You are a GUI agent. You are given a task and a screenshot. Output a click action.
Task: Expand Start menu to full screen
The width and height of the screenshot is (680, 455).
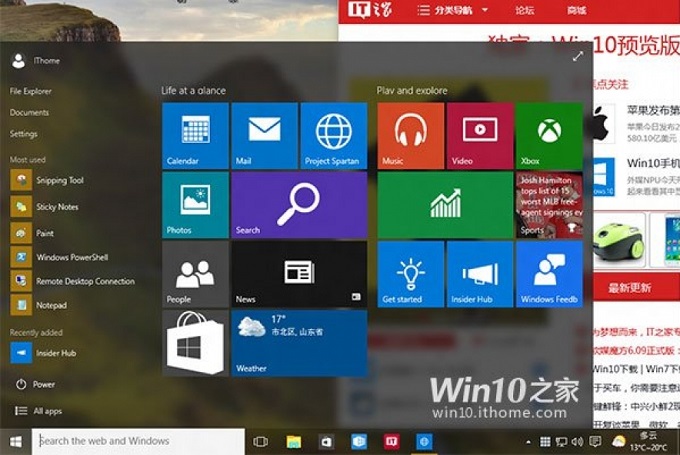point(577,56)
